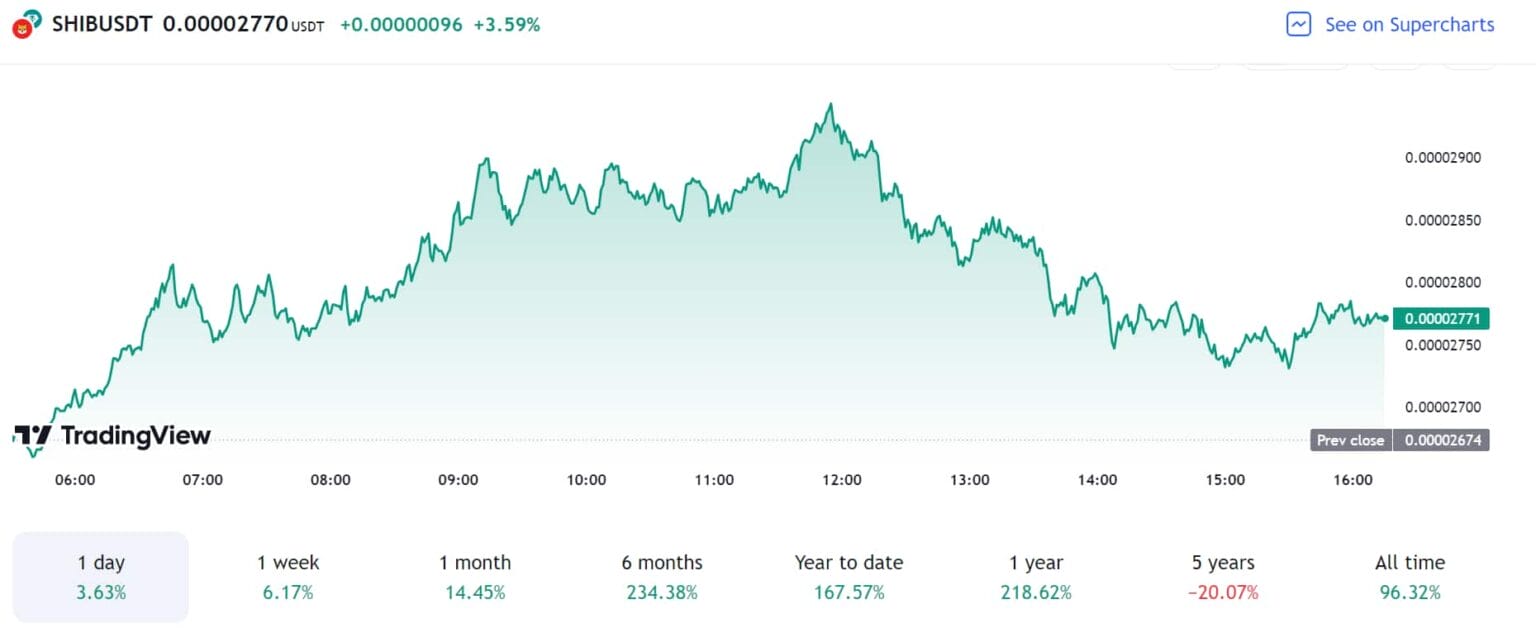Click the last-price dot at chart line end

1384,318
